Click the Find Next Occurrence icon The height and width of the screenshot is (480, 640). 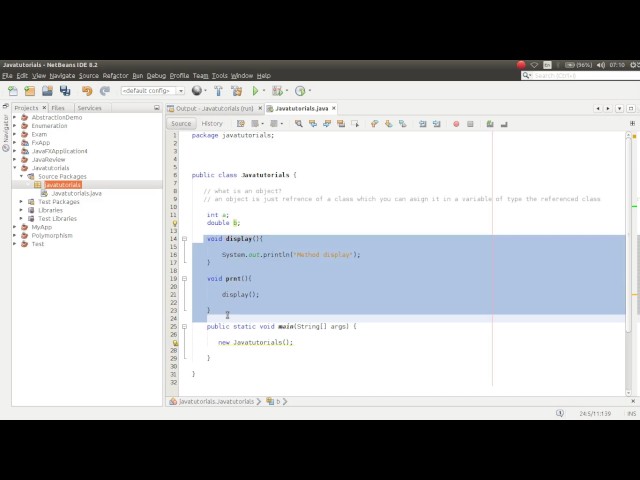(x=327, y=123)
